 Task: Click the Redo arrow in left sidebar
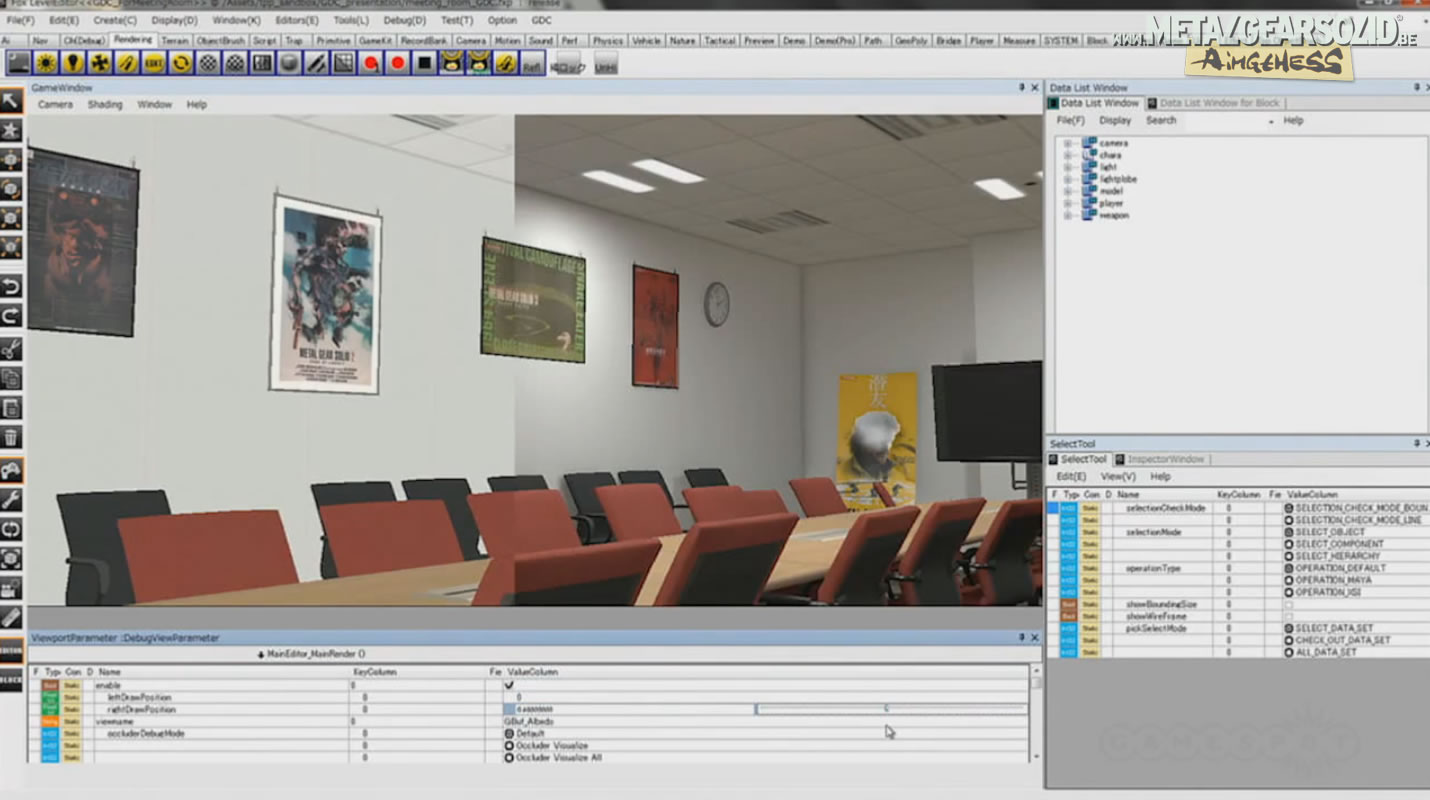(x=11, y=317)
